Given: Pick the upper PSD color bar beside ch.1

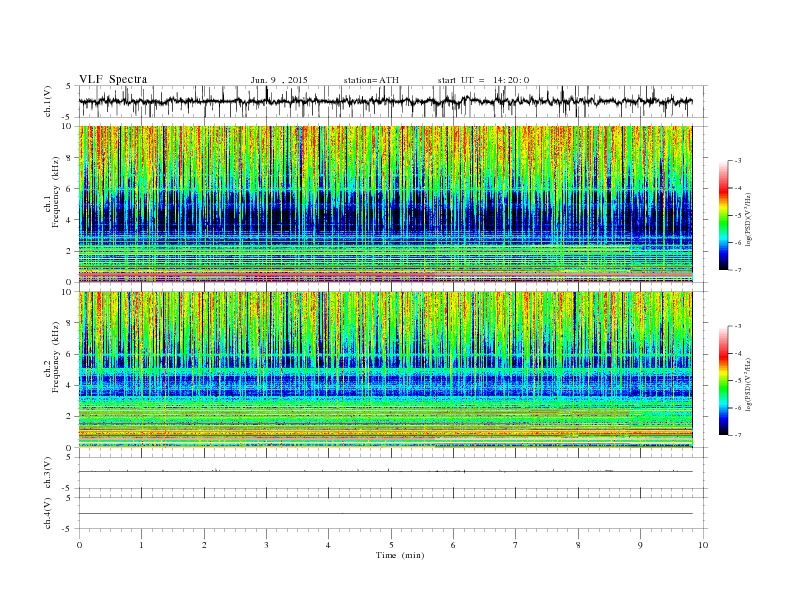Looking at the screenshot, I should [723, 215].
